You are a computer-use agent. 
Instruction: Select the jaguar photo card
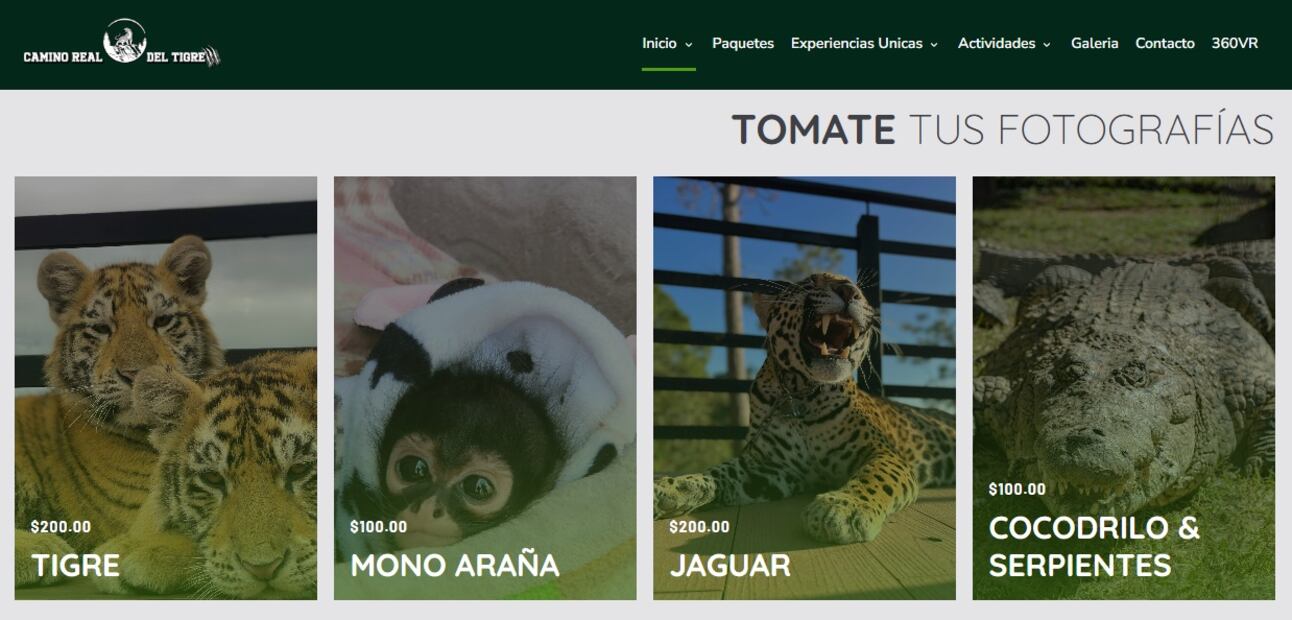pos(804,388)
